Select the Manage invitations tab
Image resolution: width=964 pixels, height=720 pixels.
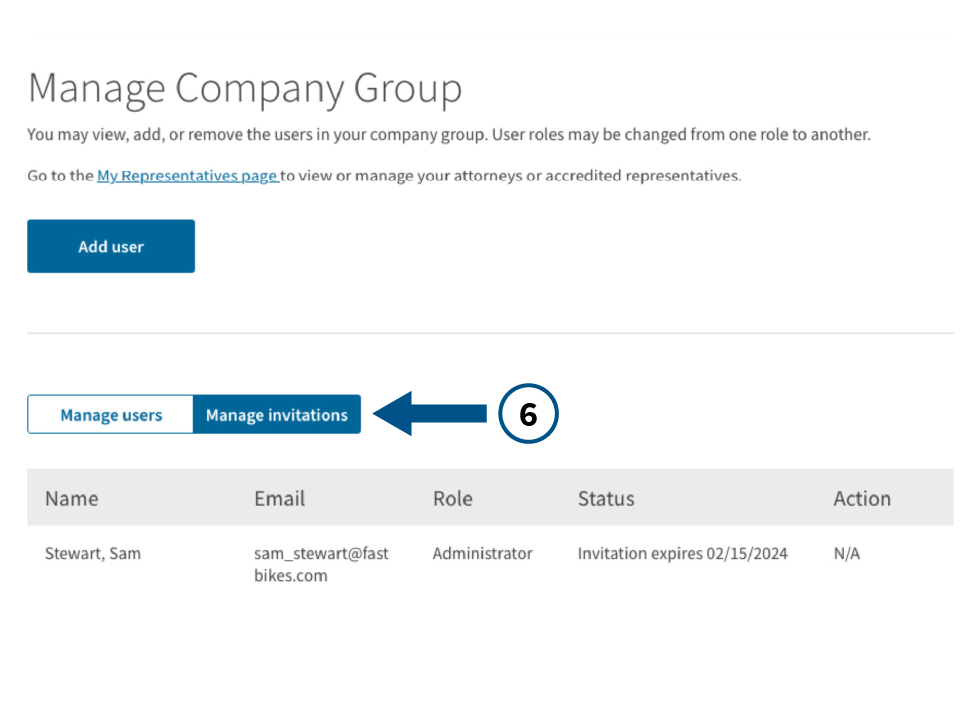pyautogui.click(x=277, y=415)
